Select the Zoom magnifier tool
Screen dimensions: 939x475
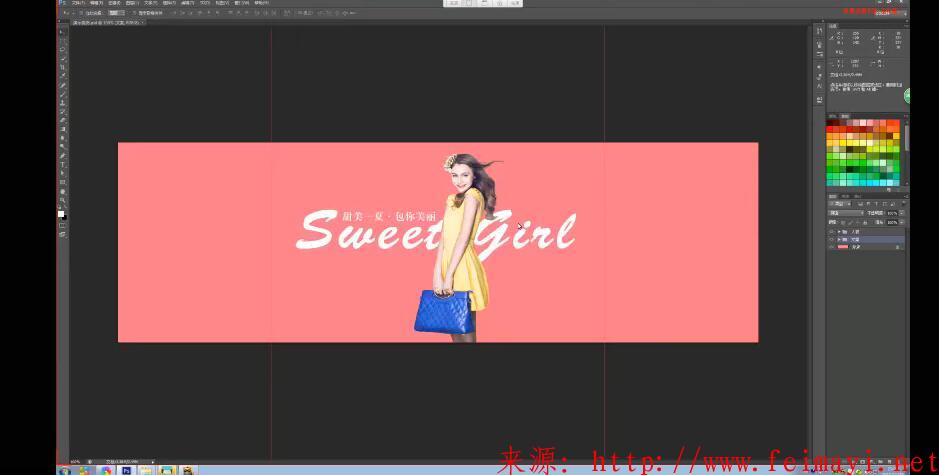click(62, 200)
